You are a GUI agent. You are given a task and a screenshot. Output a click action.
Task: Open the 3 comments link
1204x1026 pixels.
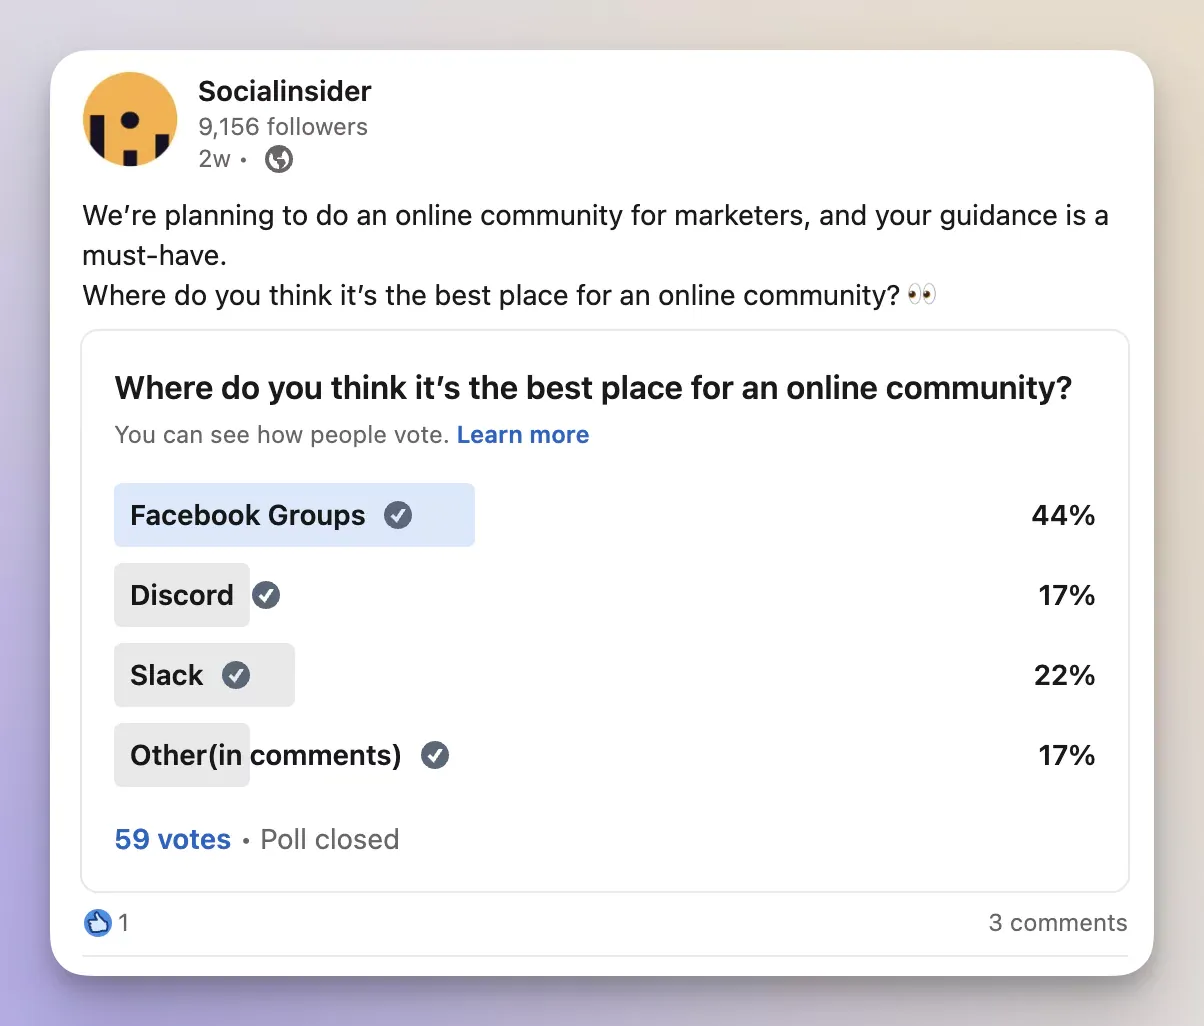click(x=1058, y=923)
